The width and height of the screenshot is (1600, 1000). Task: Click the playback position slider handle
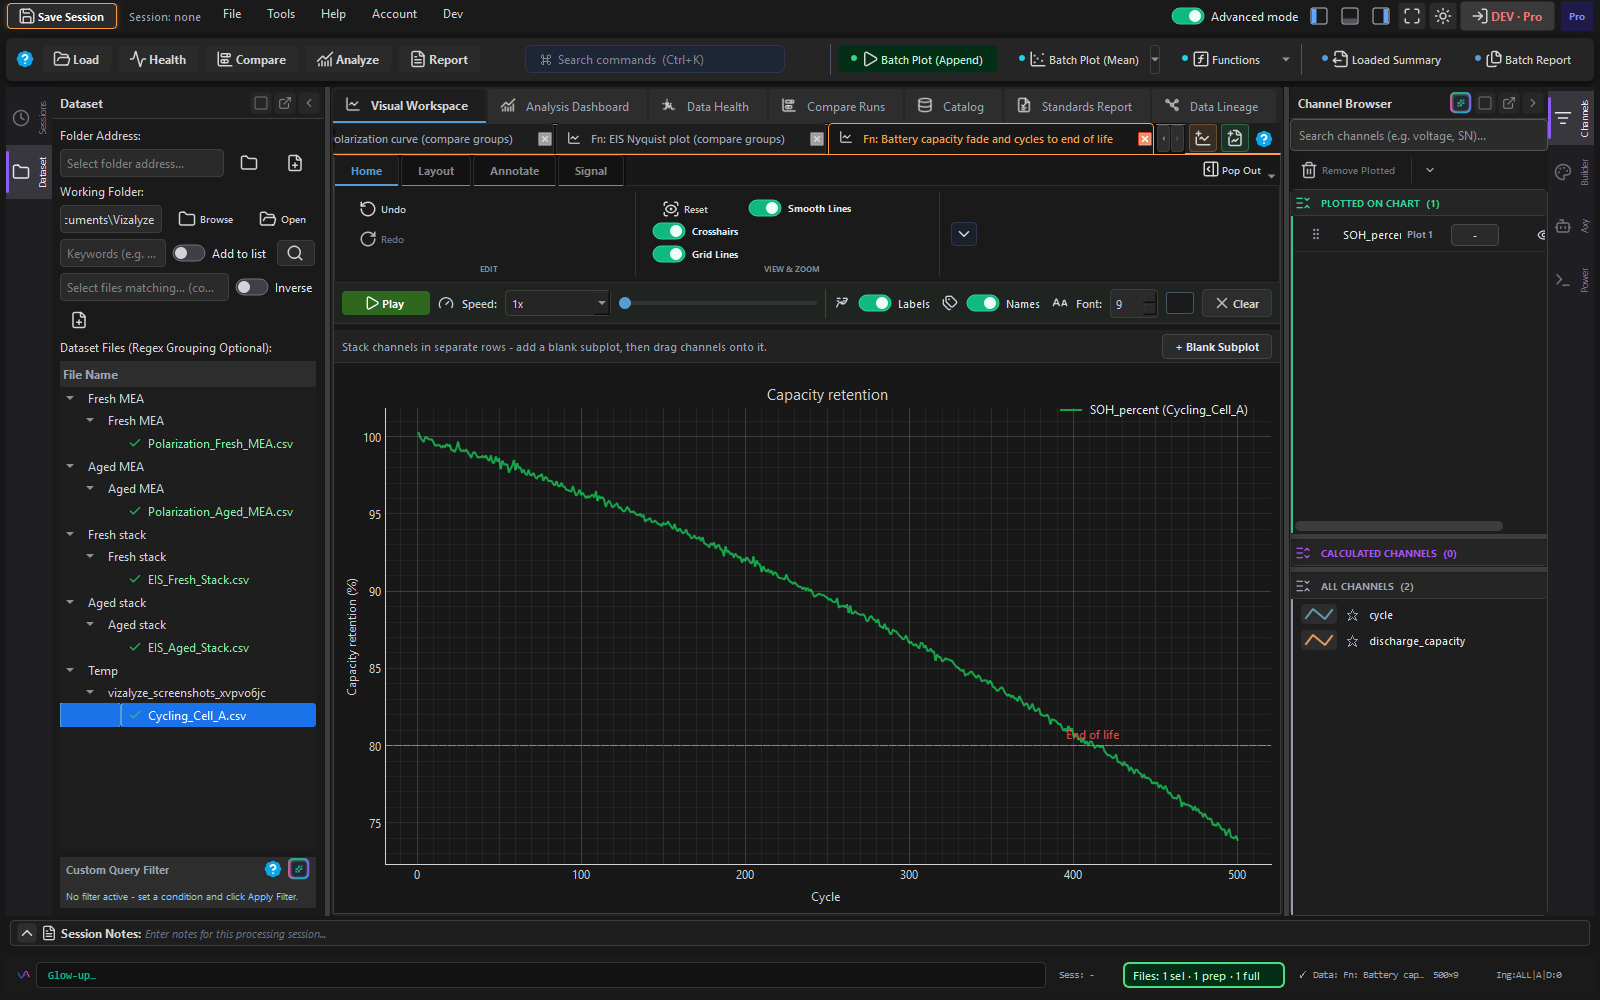click(625, 303)
